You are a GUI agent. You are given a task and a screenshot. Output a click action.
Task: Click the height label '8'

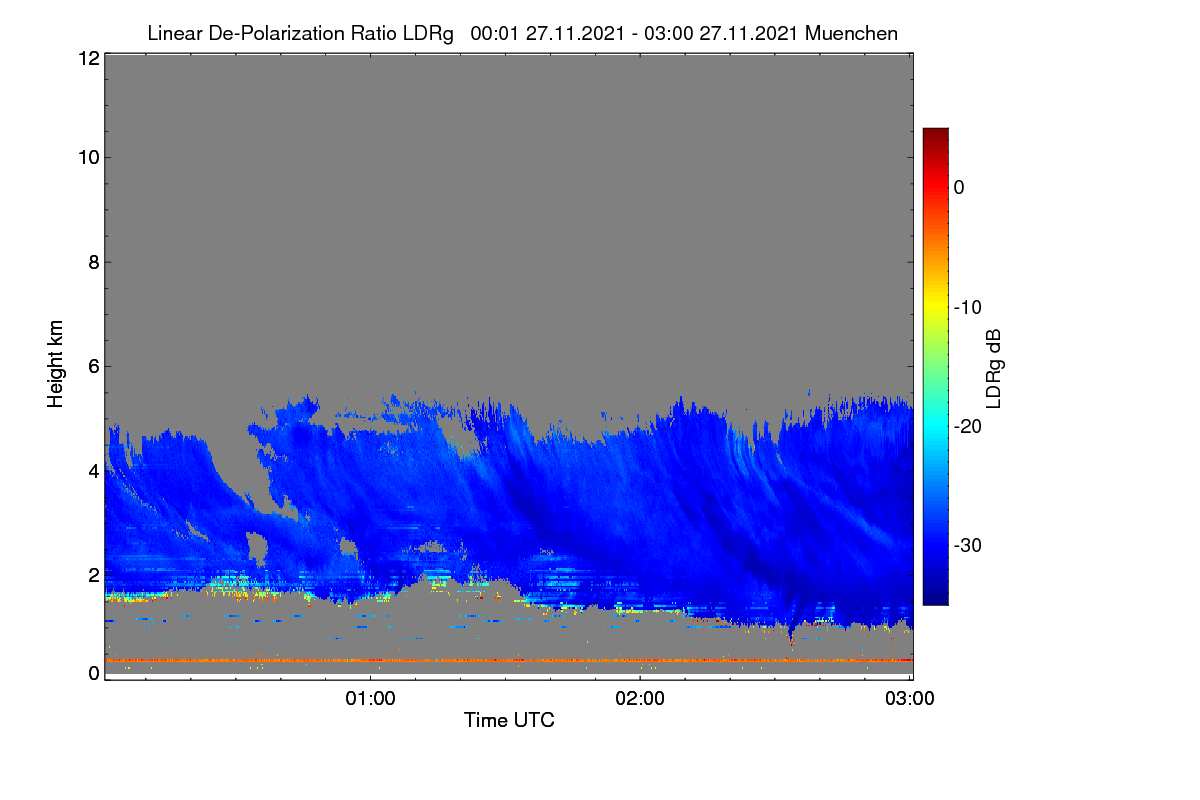point(93,262)
